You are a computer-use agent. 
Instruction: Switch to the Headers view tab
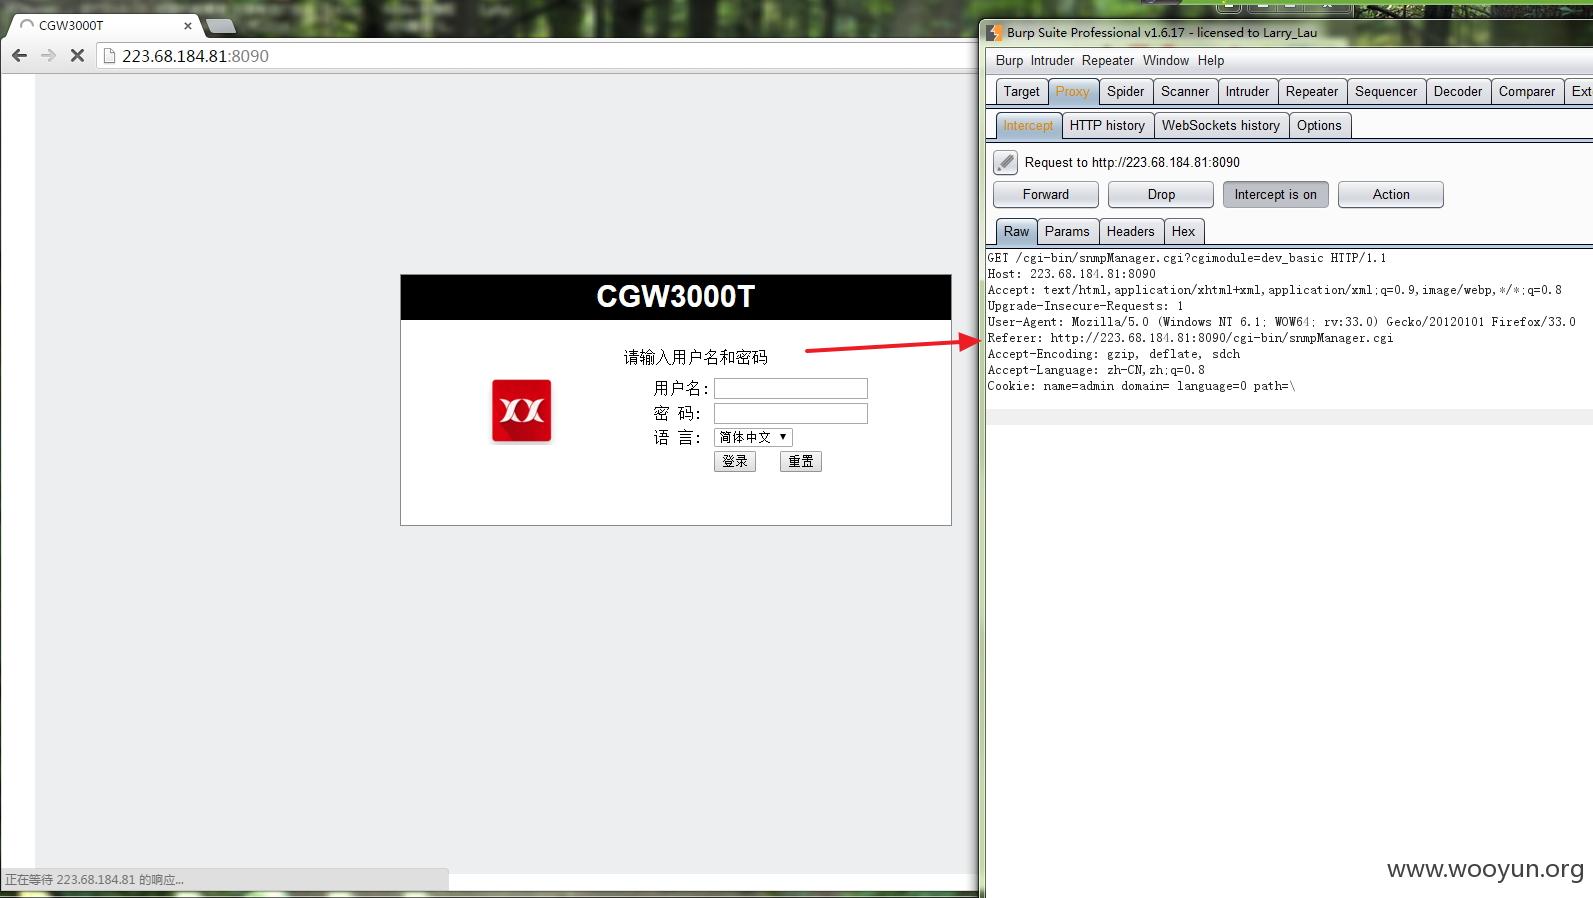pyautogui.click(x=1130, y=232)
